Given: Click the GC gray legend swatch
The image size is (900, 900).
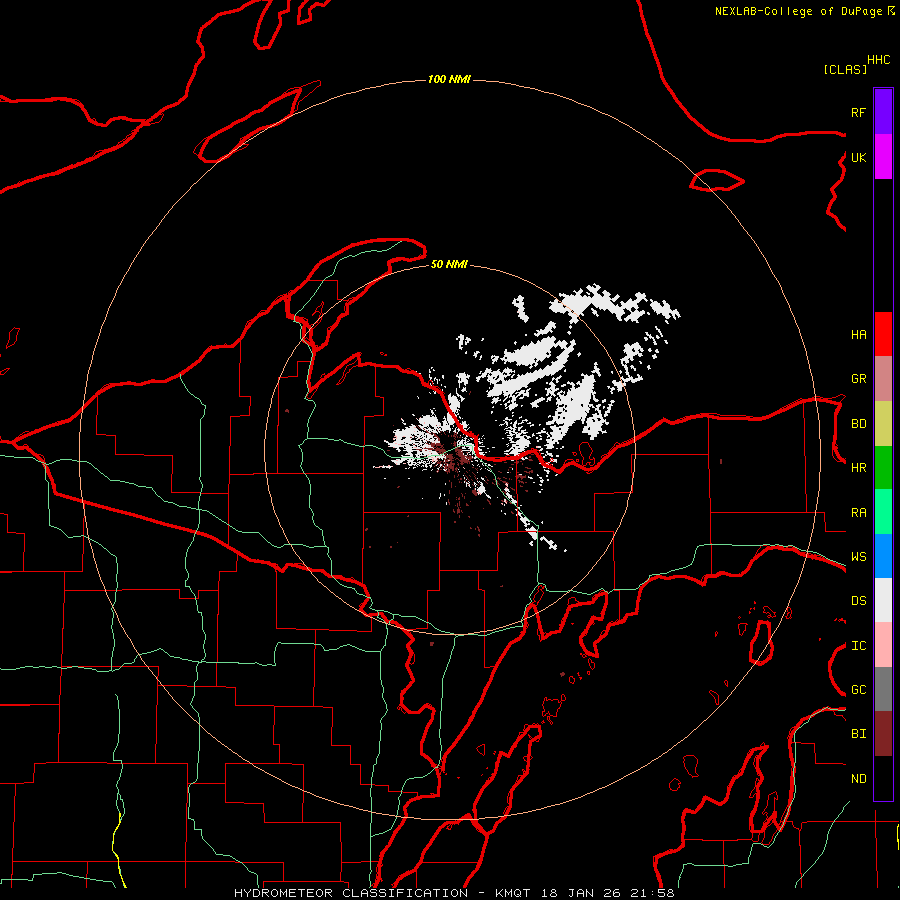Looking at the screenshot, I should 883,689.
